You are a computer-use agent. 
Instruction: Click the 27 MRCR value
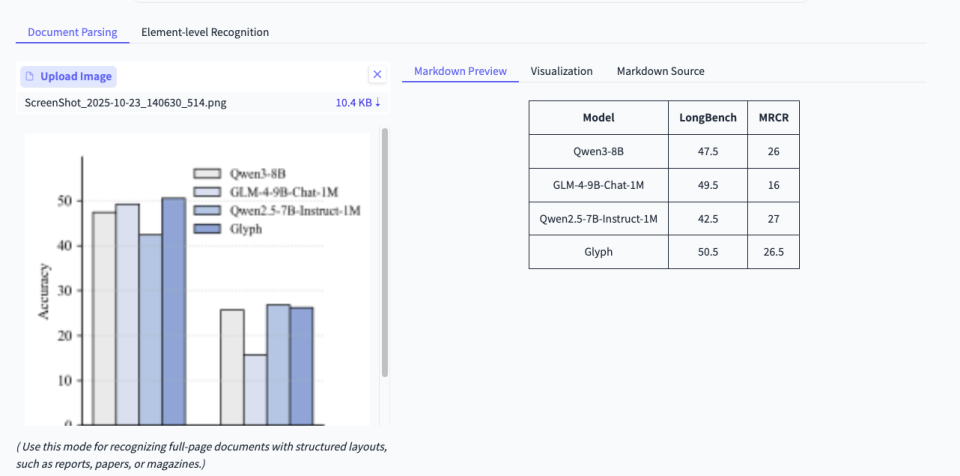click(x=773, y=218)
